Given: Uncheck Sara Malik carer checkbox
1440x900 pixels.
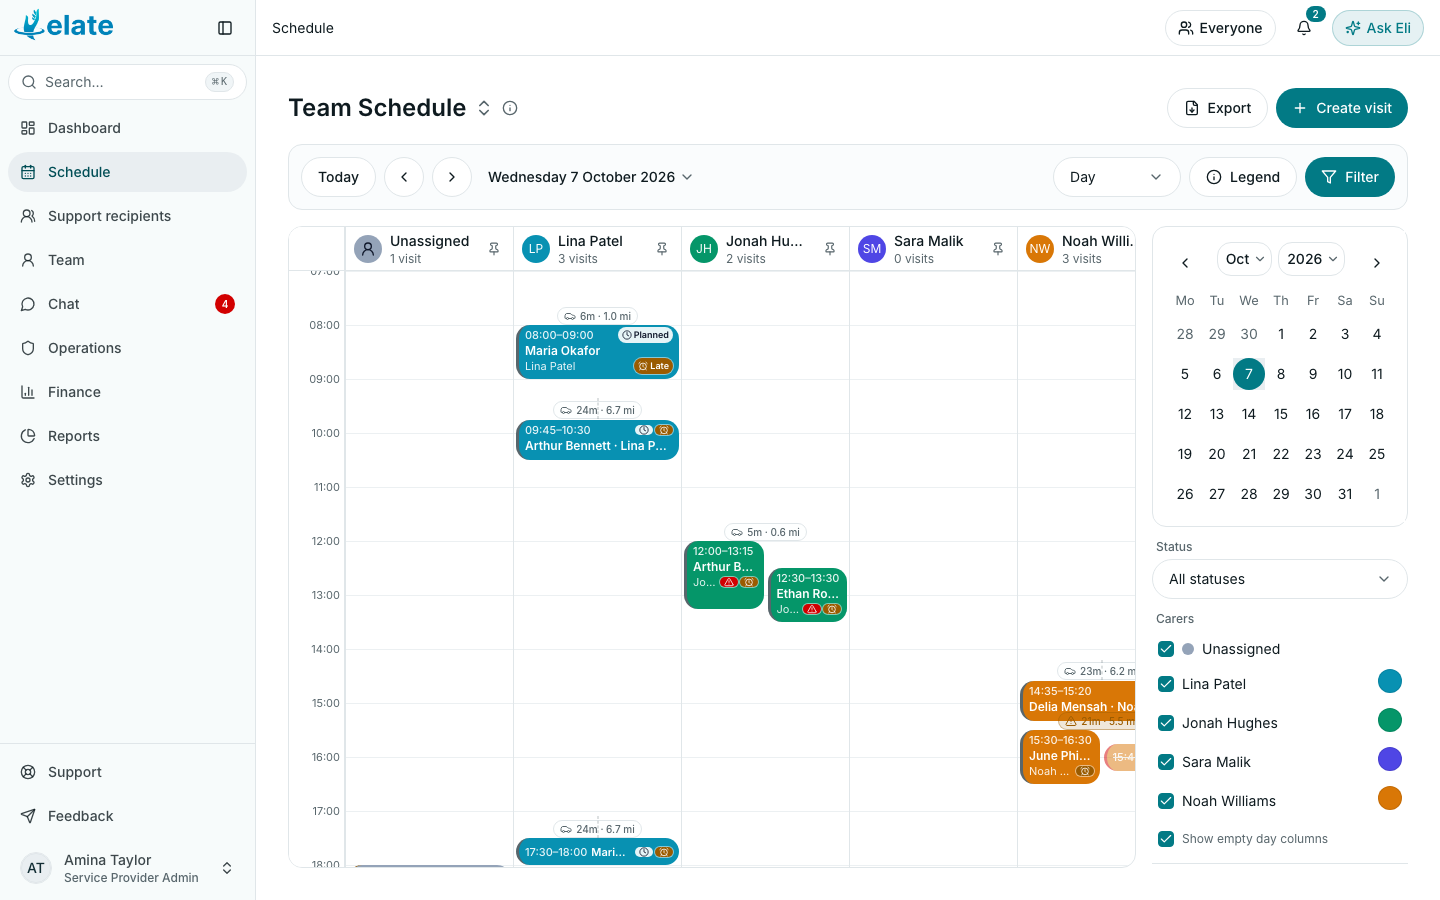Looking at the screenshot, I should pyautogui.click(x=1166, y=762).
